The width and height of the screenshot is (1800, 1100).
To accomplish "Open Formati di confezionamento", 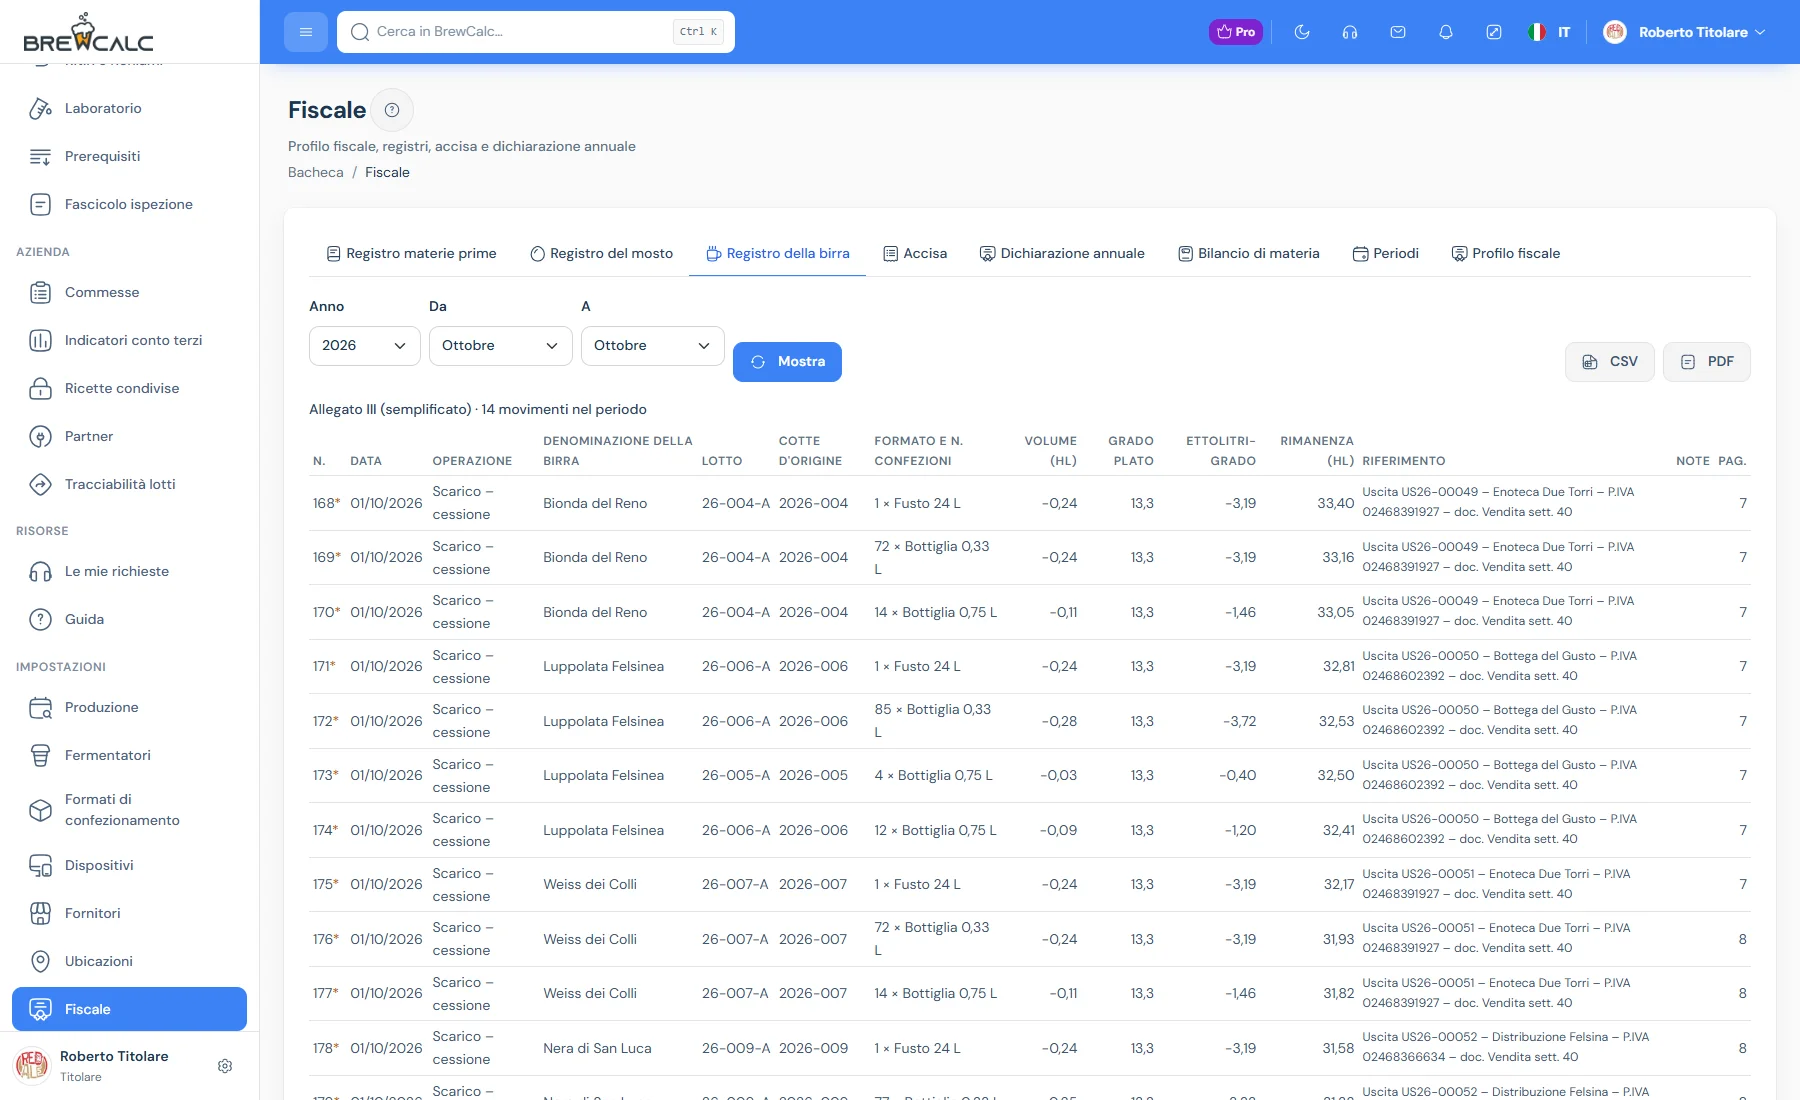I will (129, 810).
